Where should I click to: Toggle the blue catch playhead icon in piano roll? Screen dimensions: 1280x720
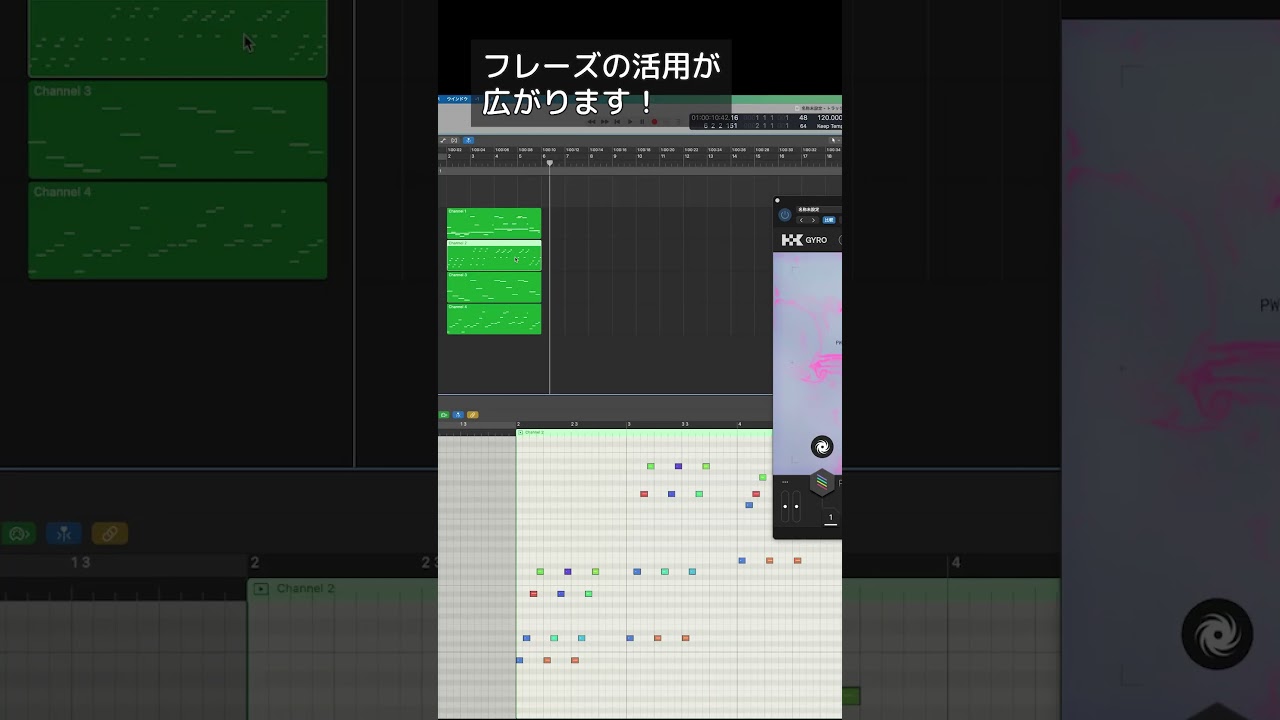tap(458, 414)
